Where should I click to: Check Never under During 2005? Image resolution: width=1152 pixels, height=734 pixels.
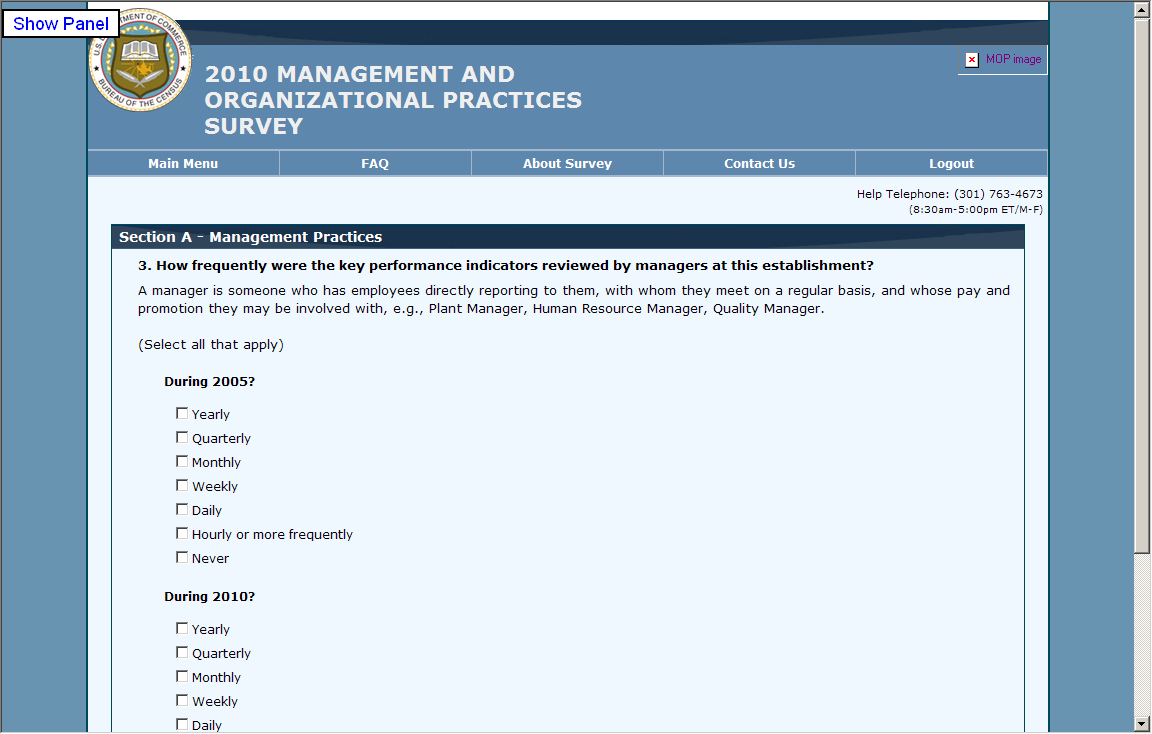[x=182, y=557]
